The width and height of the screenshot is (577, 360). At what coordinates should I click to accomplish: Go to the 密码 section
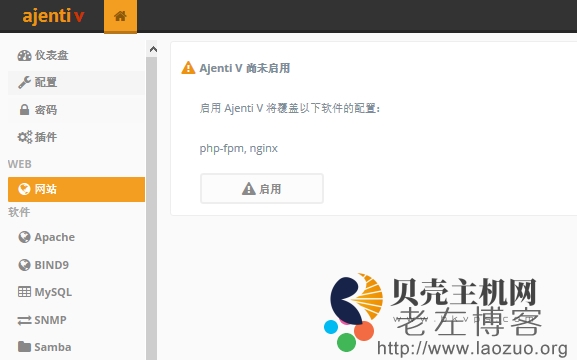click(x=76, y=110)
